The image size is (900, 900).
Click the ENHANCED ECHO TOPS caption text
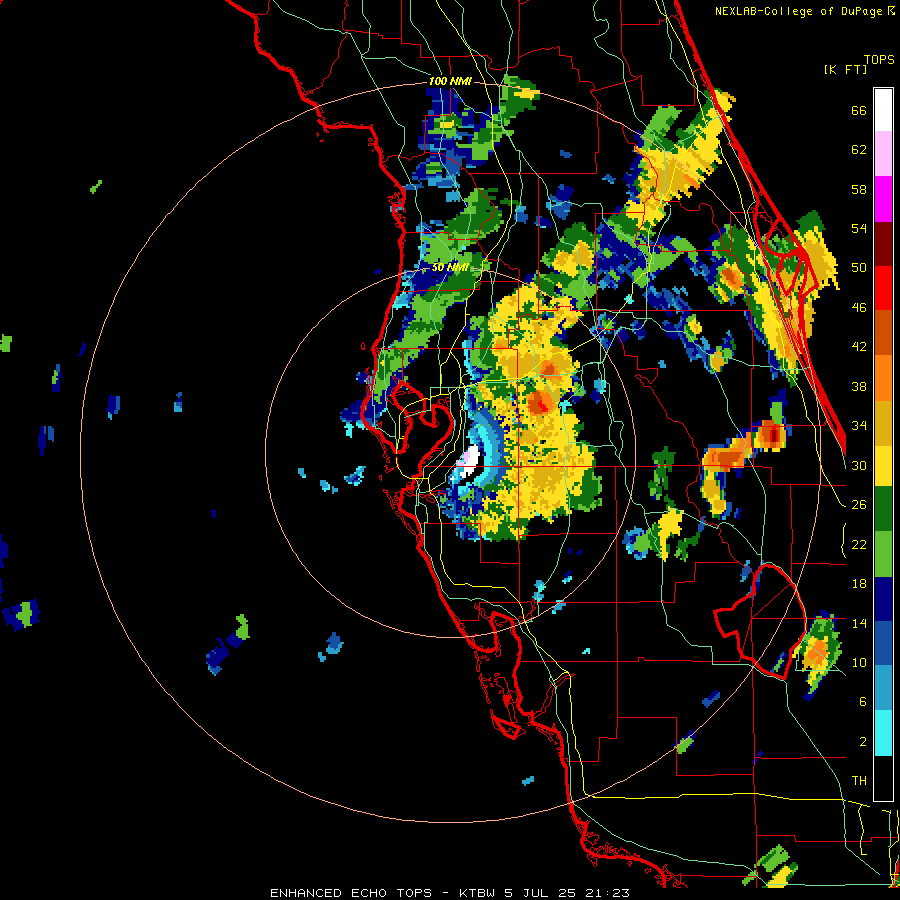click(351, 893)
